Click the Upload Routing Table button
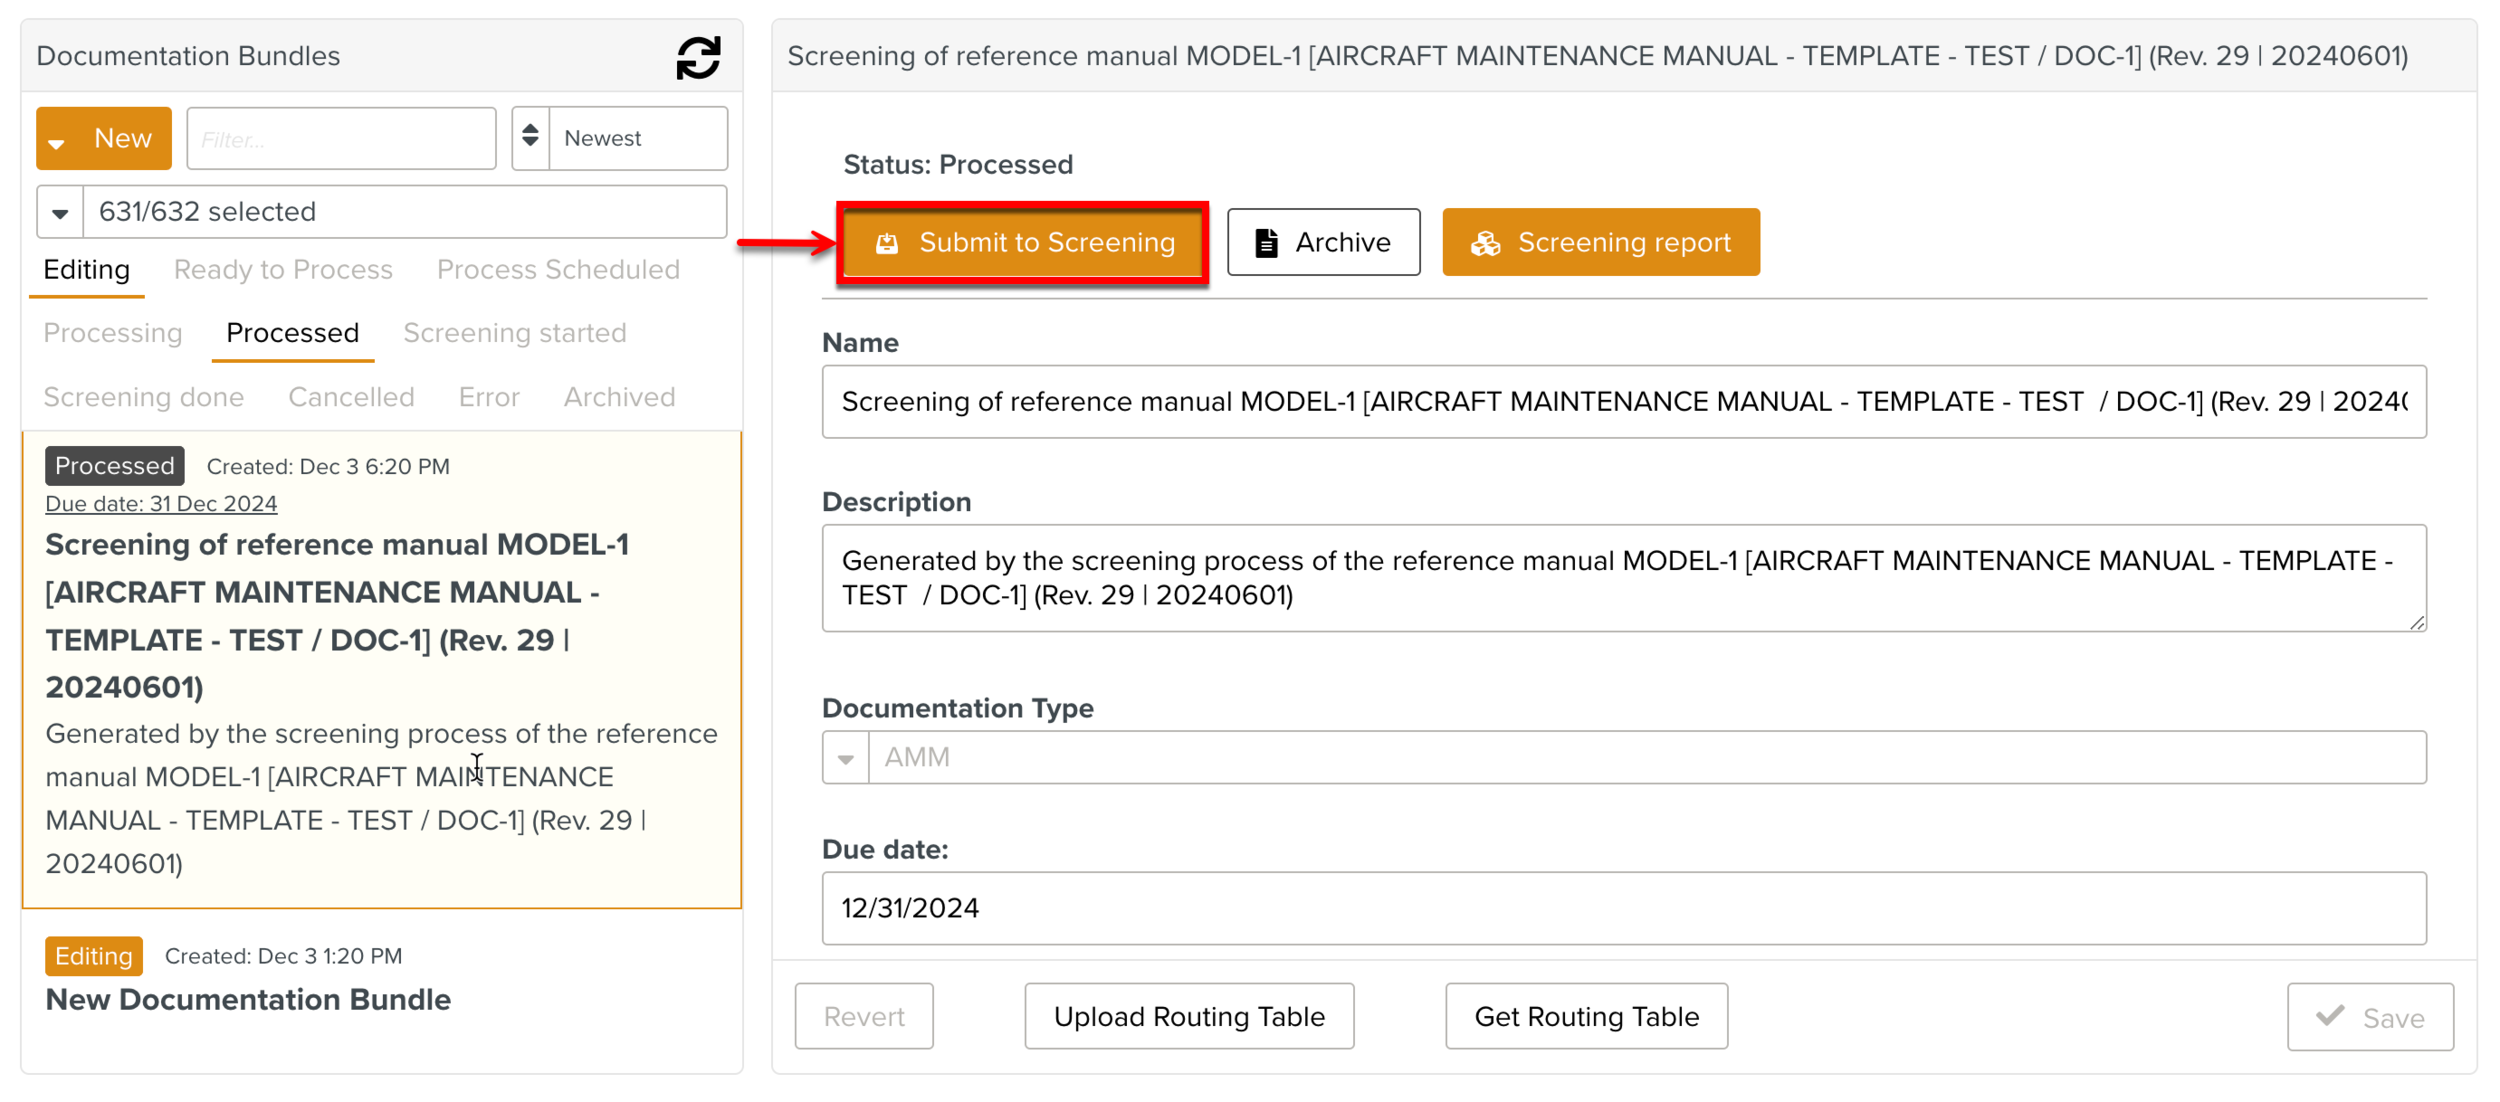The height and width of the screenshot is (1102, 2500). coord(1188,1016)
